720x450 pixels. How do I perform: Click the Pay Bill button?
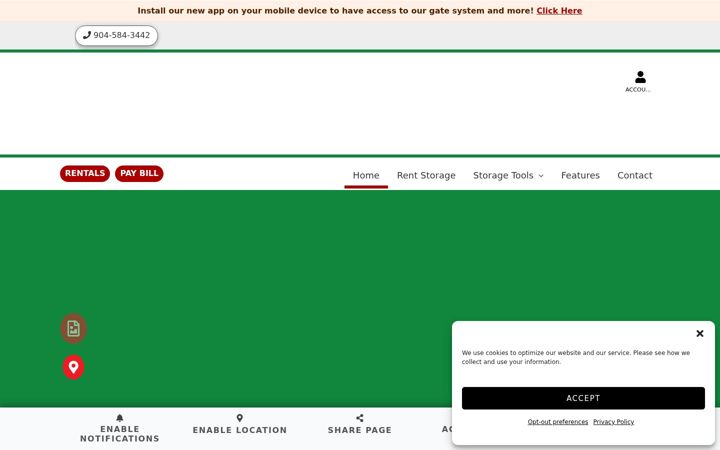point(139,174)
